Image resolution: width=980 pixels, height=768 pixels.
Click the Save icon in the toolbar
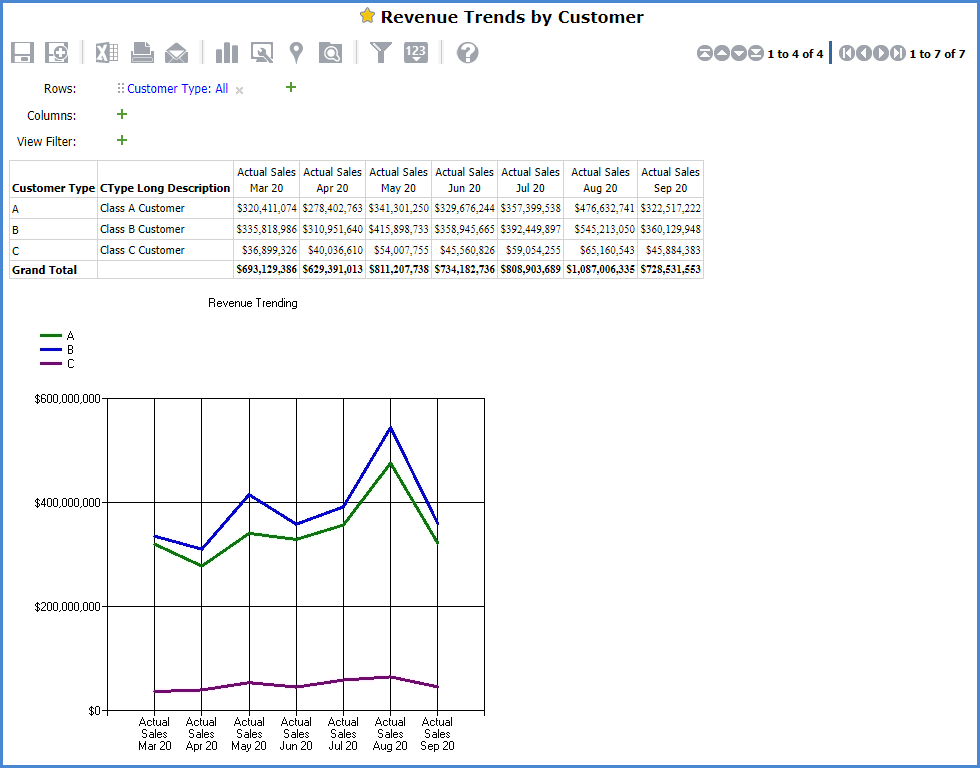tap(23, 53)
